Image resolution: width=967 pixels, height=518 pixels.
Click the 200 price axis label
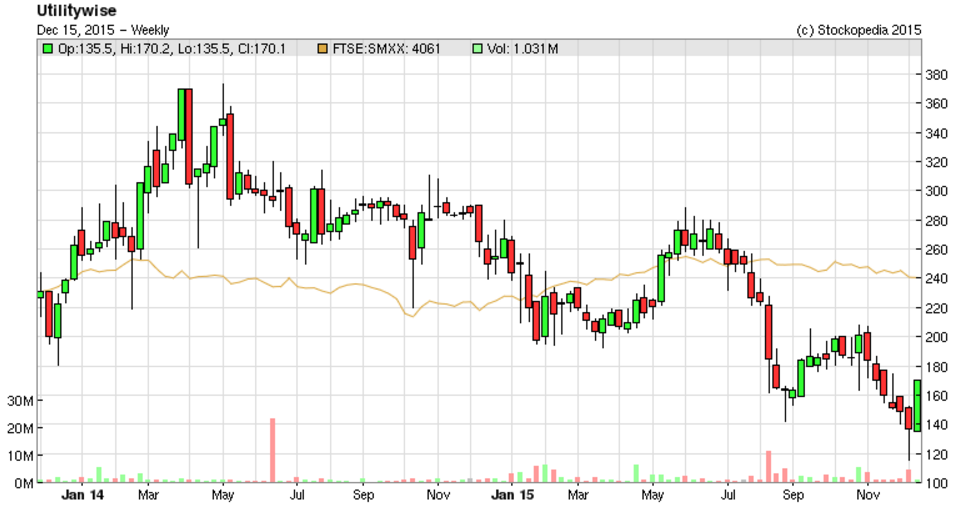tap(936, 337)
